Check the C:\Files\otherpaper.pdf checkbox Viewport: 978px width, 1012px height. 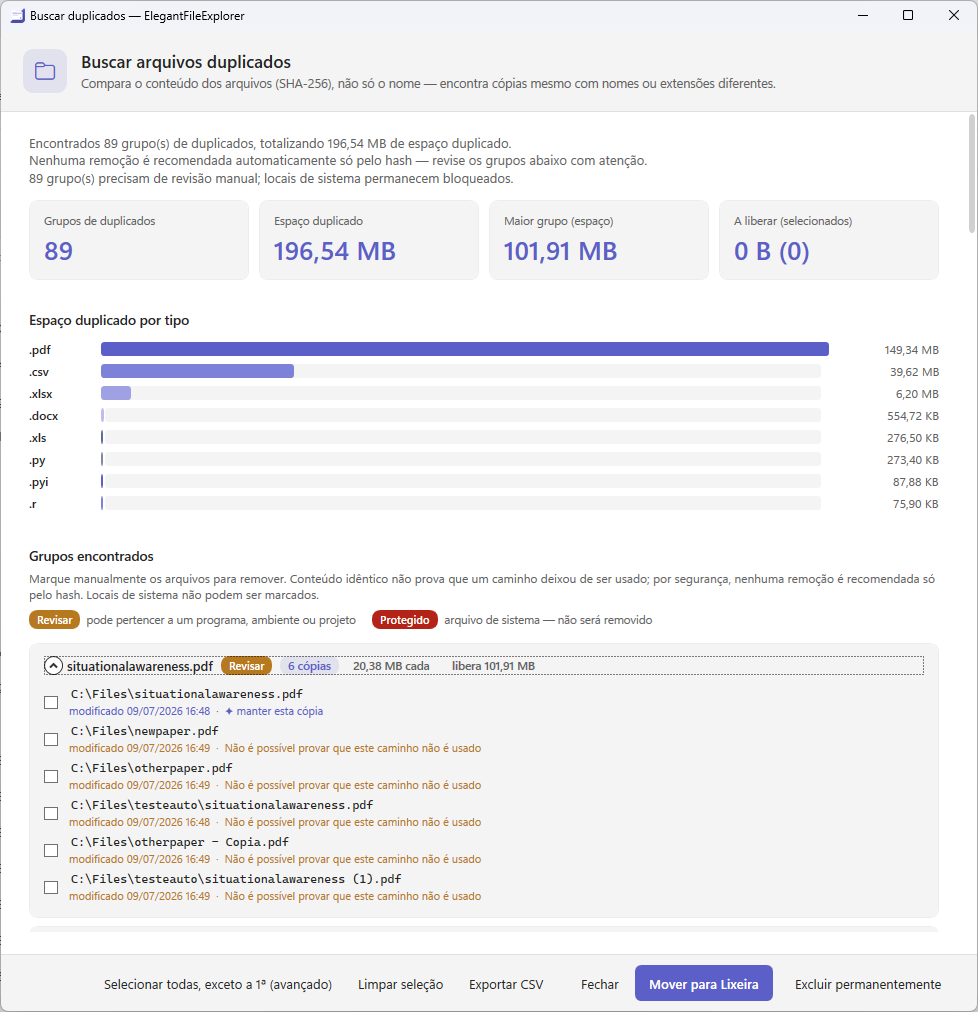[x=51, y=776]
